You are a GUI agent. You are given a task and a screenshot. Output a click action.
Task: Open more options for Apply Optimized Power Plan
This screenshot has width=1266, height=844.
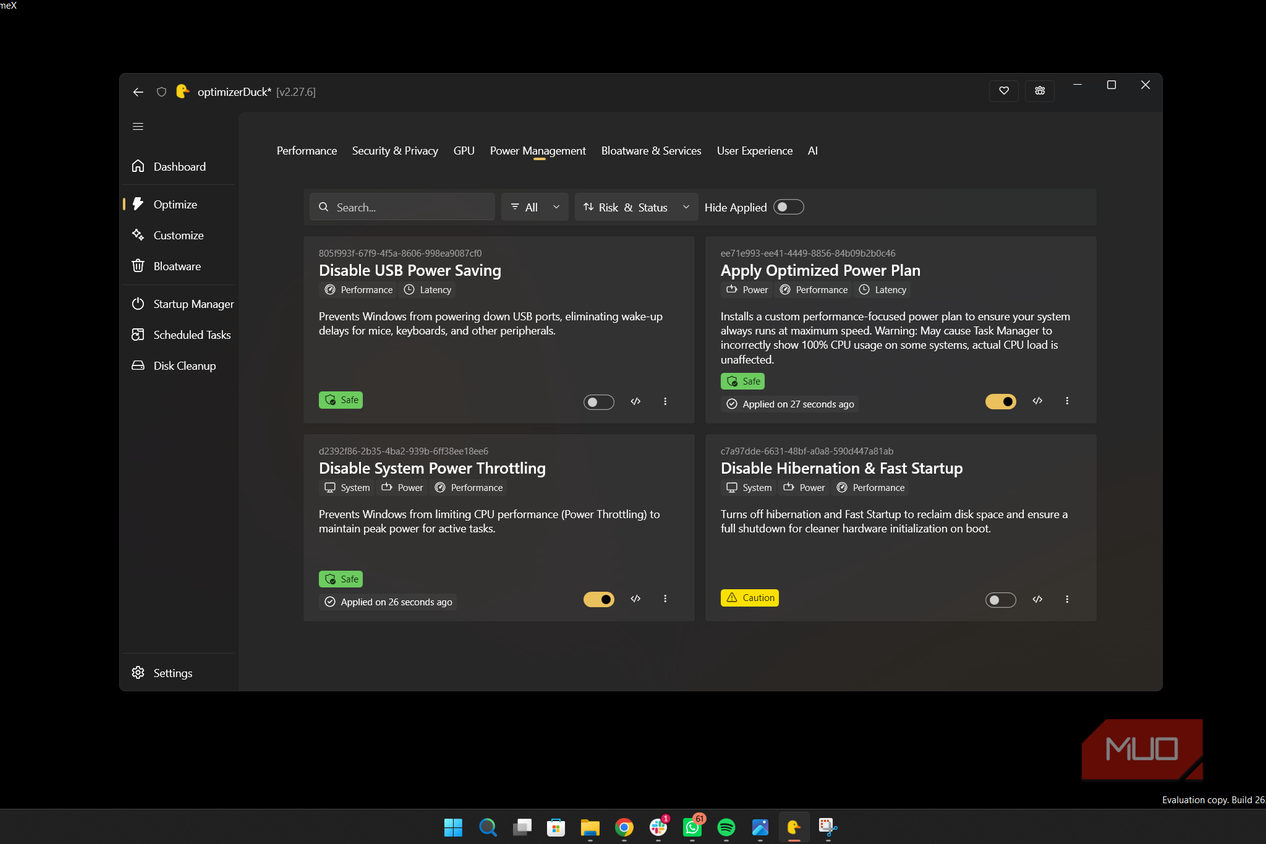1067,401
